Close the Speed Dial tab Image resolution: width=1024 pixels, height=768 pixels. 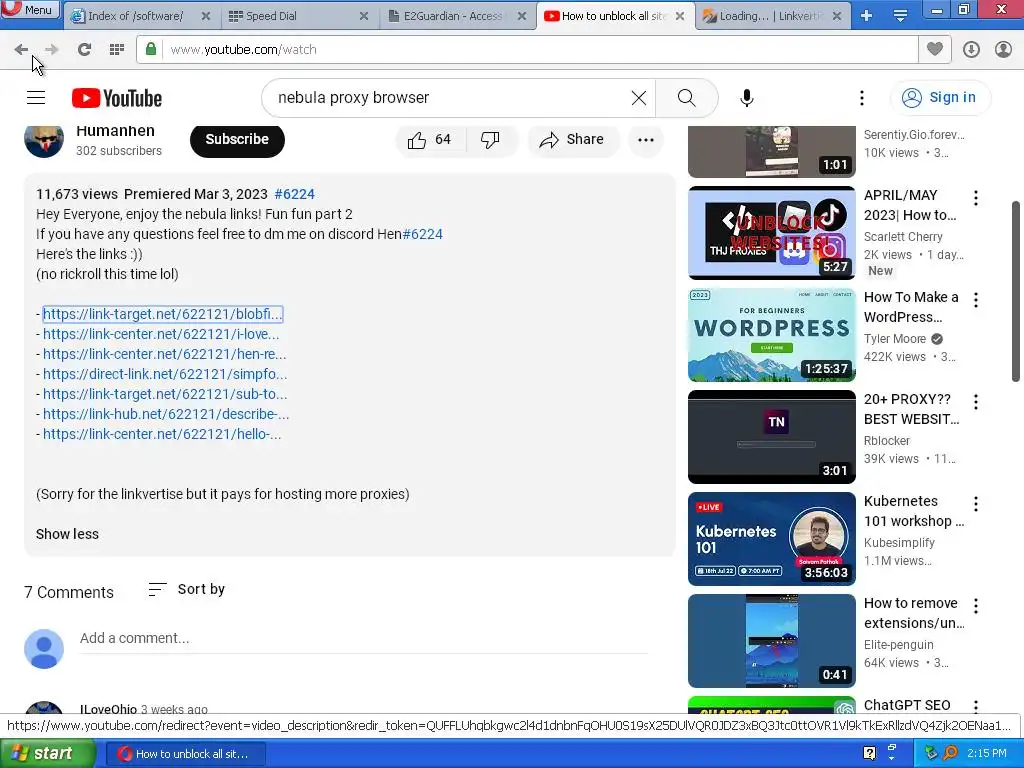[364, 16]
